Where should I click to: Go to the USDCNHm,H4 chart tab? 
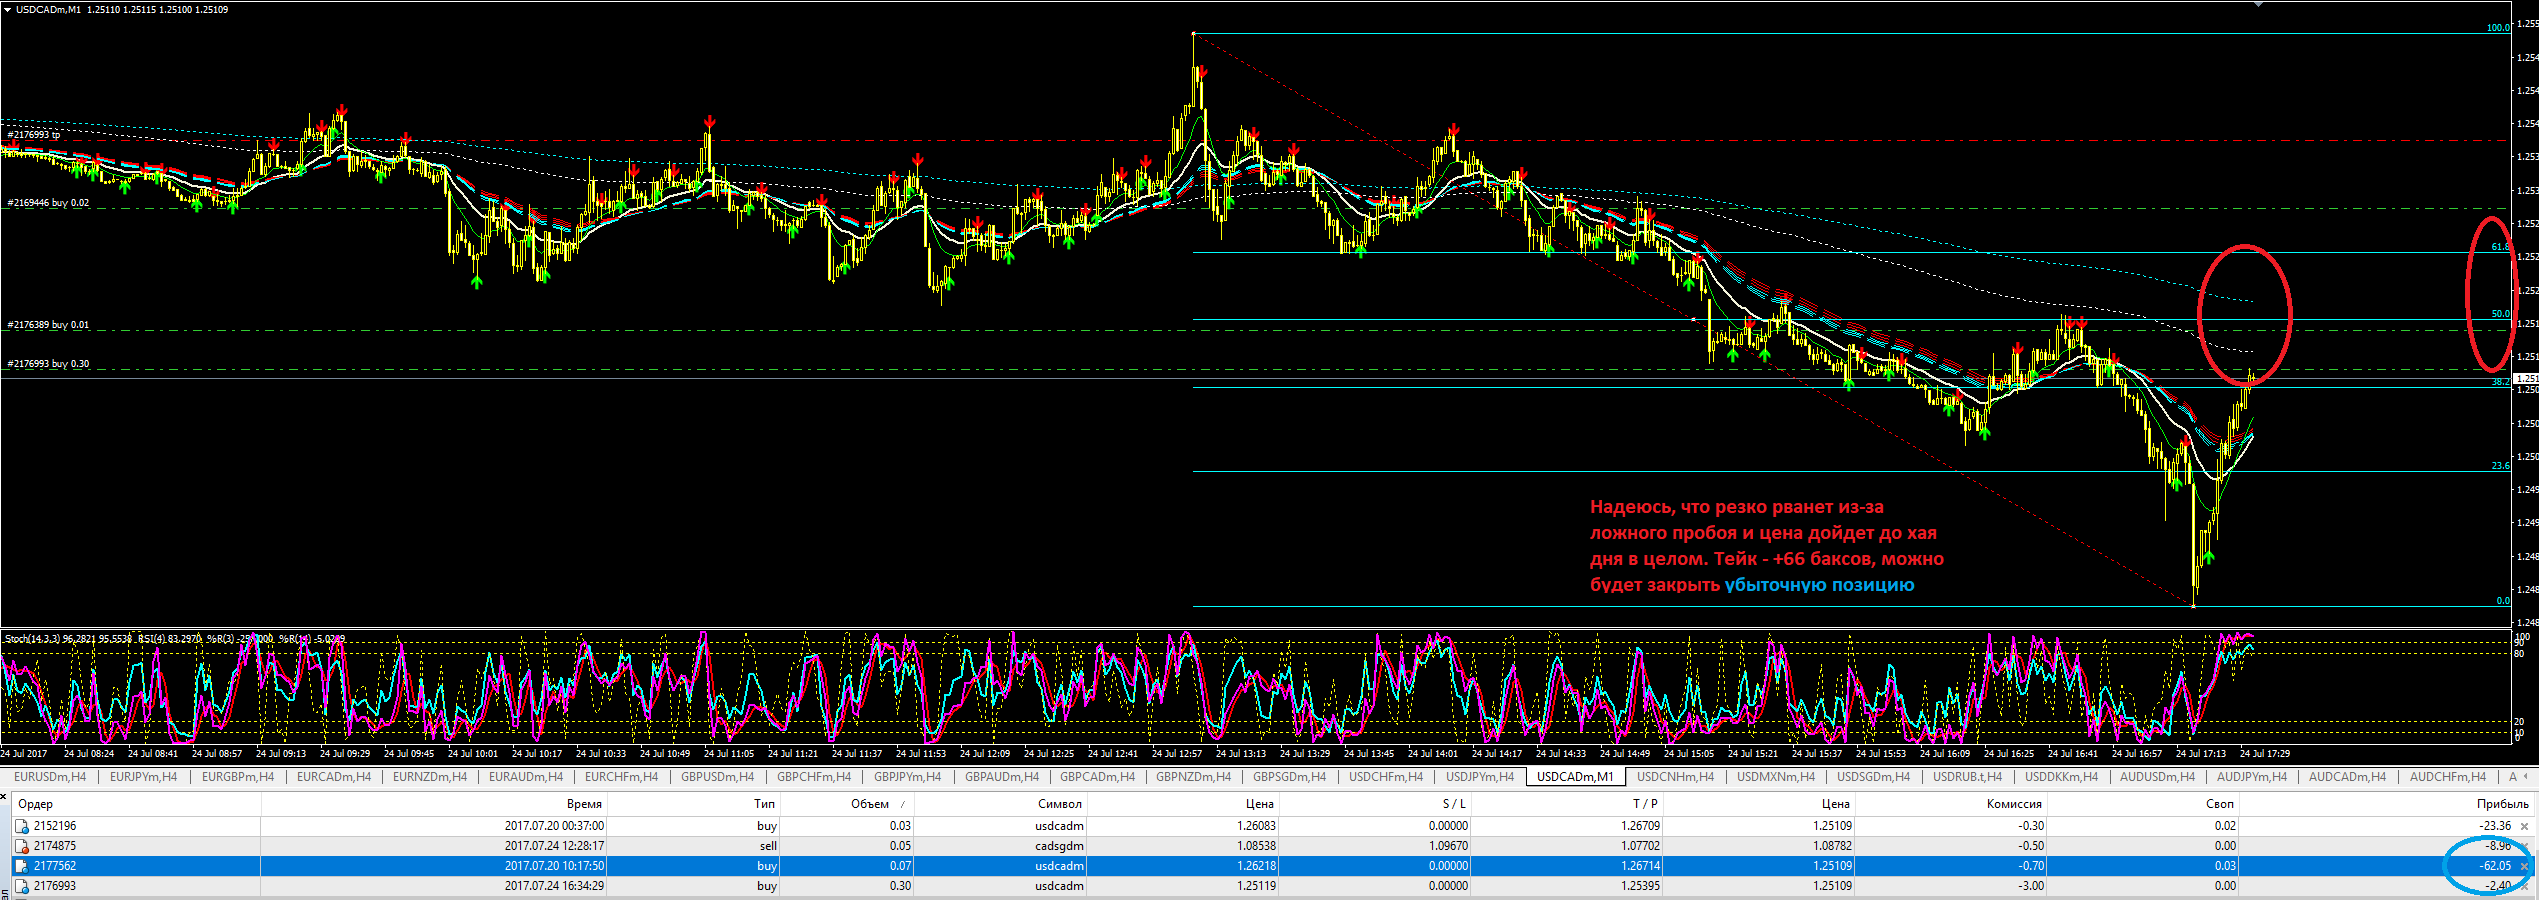point(1676,777)
